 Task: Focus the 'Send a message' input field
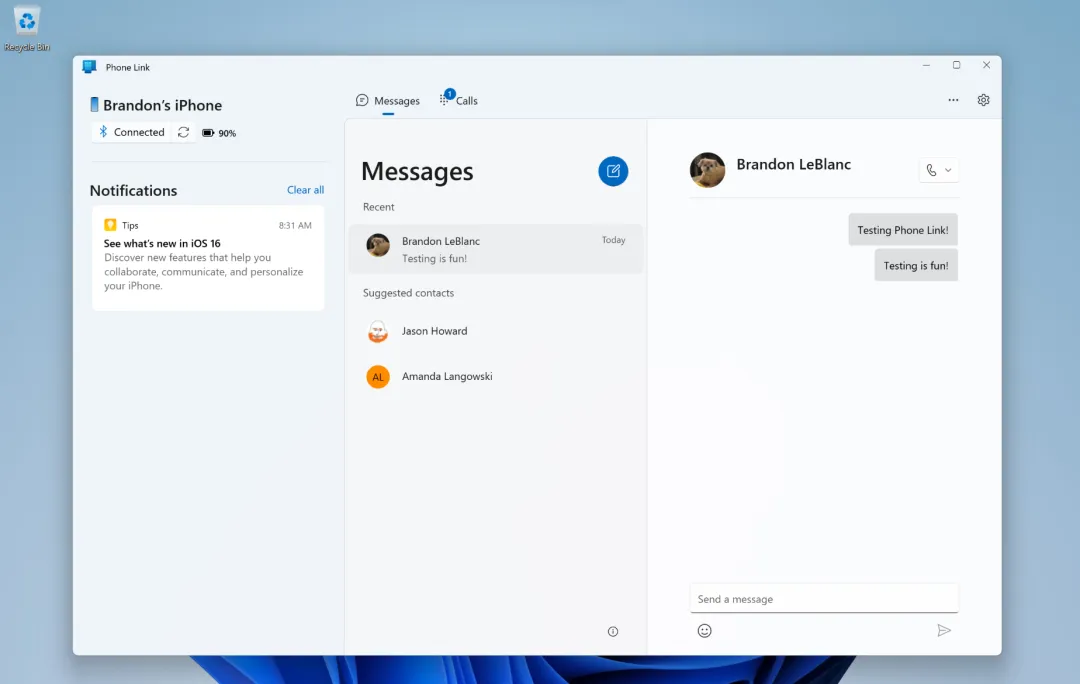(824, 599)
